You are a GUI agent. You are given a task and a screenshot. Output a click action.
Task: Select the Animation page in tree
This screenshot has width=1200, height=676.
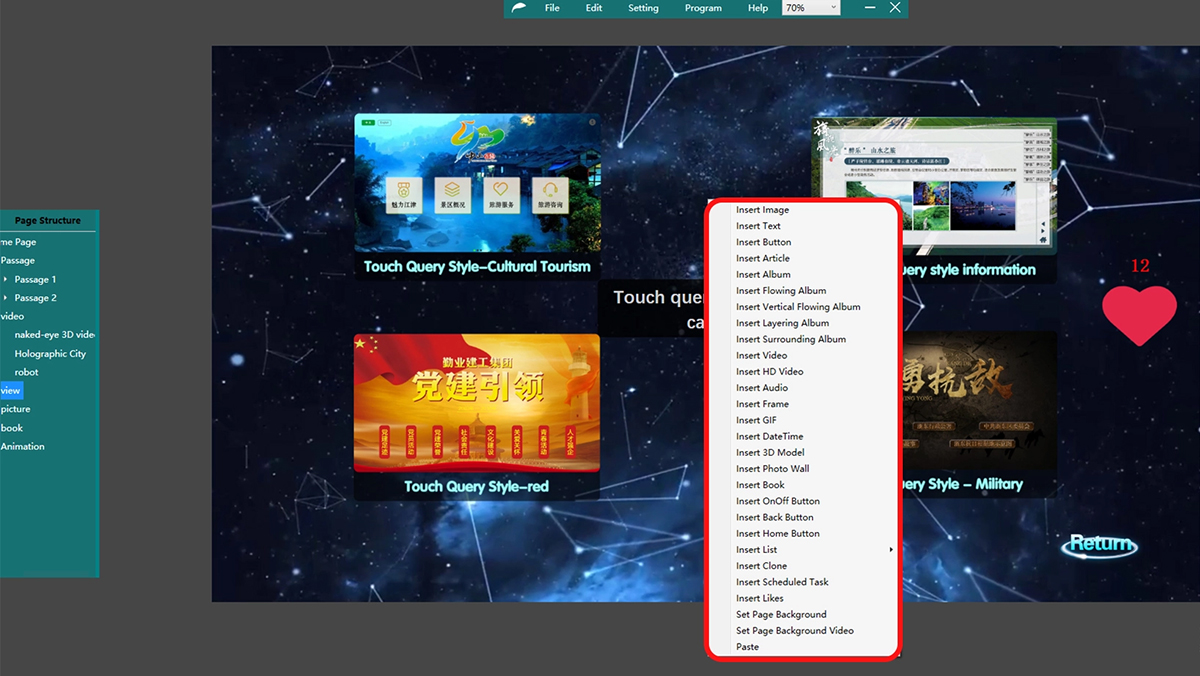coord(23,447)
